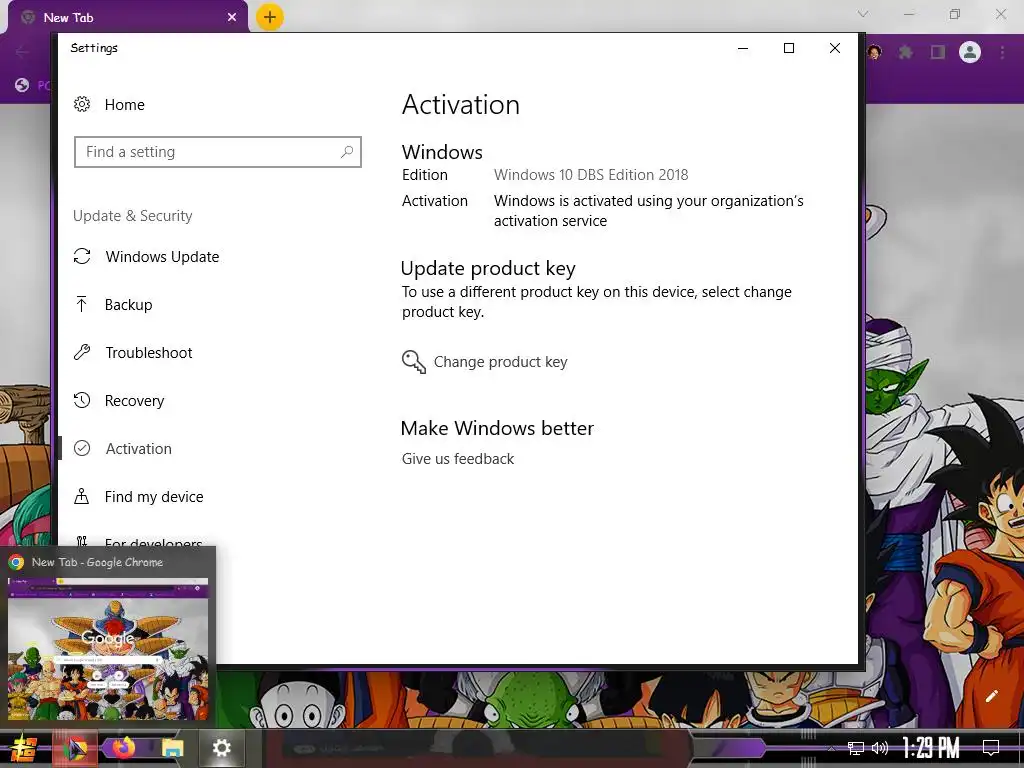Screen dimensions: 1024x768
Task: Click the round avatar extension icon in Chrome's toolbar
Action: pos(875,52)
